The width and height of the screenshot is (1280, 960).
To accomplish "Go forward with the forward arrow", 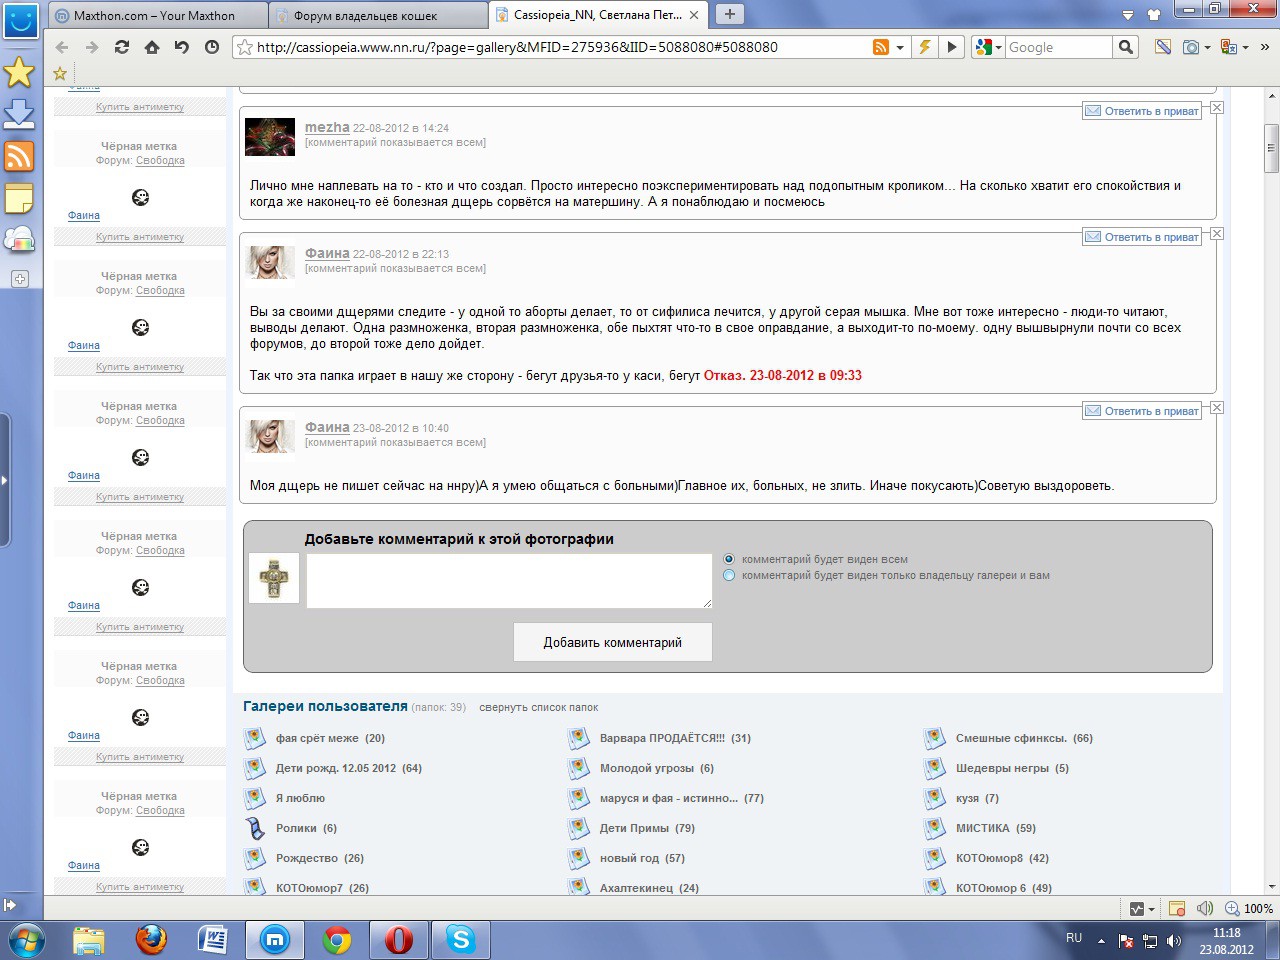I will 92,47.
